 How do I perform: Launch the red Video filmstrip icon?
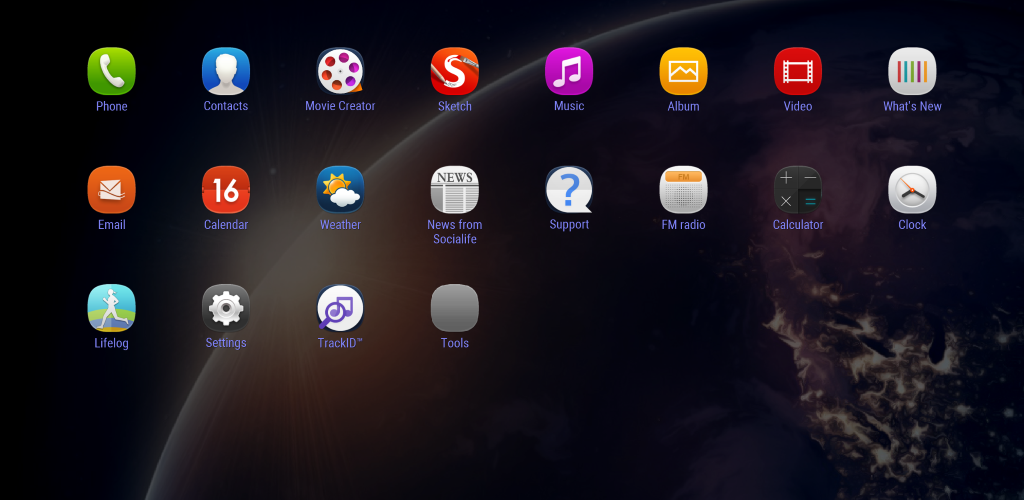pos(797,71)
